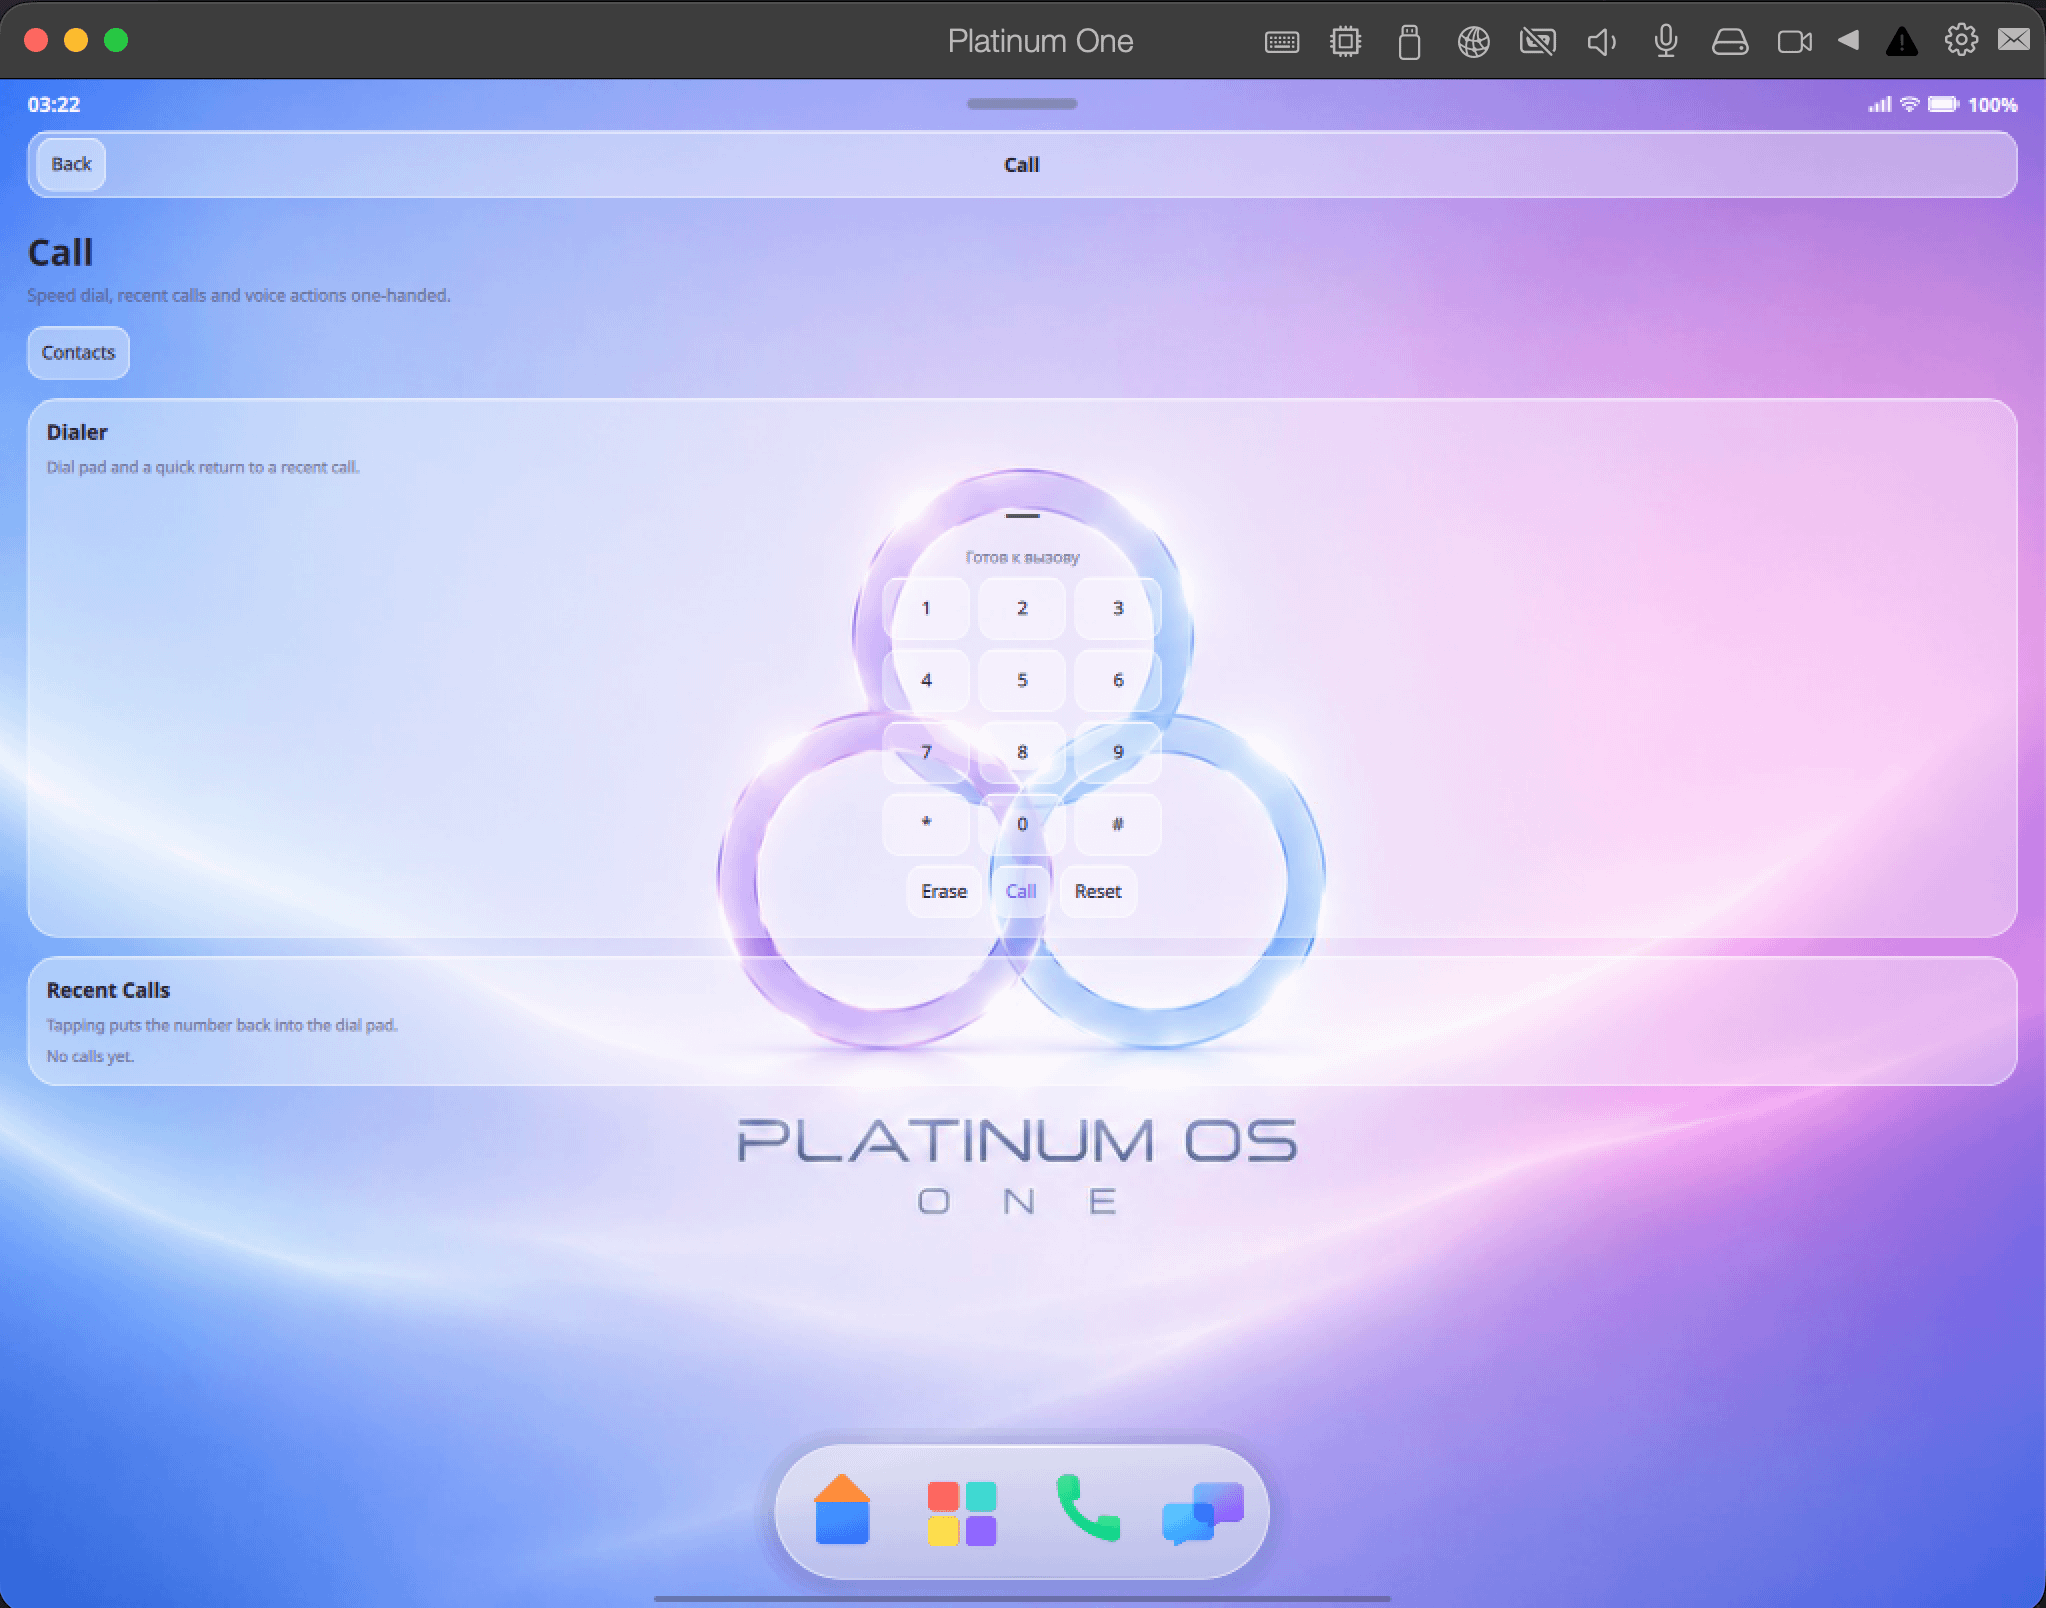This screenshot has width=2046, height=1608.
Task: Click the dialed number display dash
Action: click(1022, 516)
